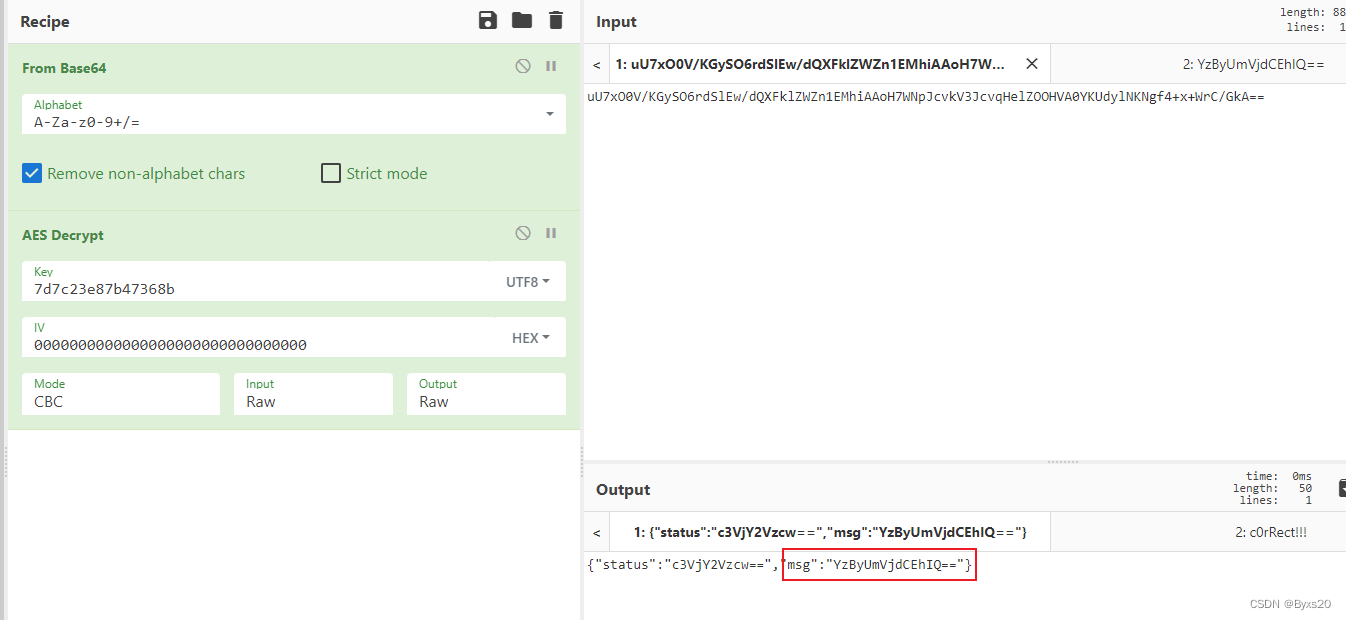Close input tab 1 with the X

pos(1031,62)
